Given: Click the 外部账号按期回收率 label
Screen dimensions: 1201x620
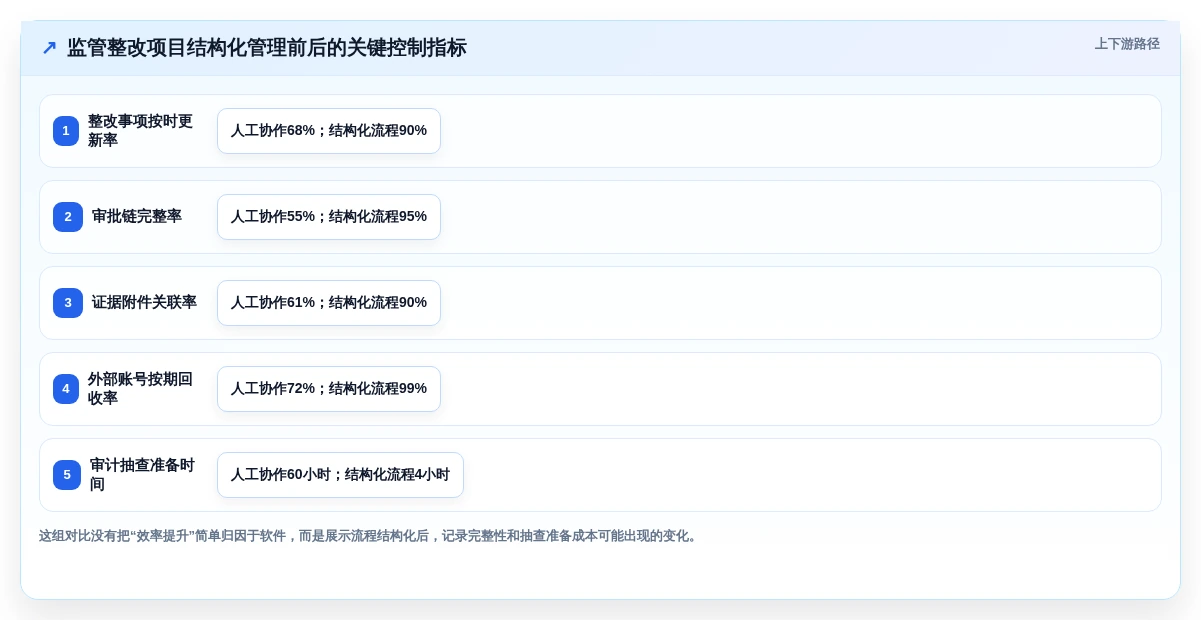Looking at the screenshot, I should click(x=140, y=389).
